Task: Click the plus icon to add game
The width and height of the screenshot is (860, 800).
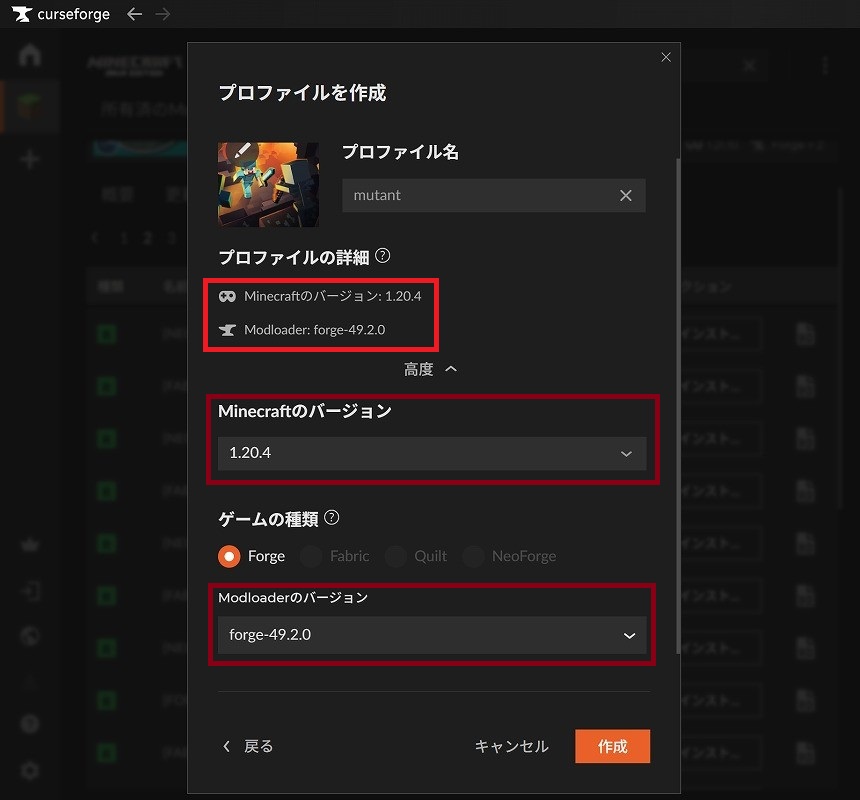Action: [x=30, y=159]
